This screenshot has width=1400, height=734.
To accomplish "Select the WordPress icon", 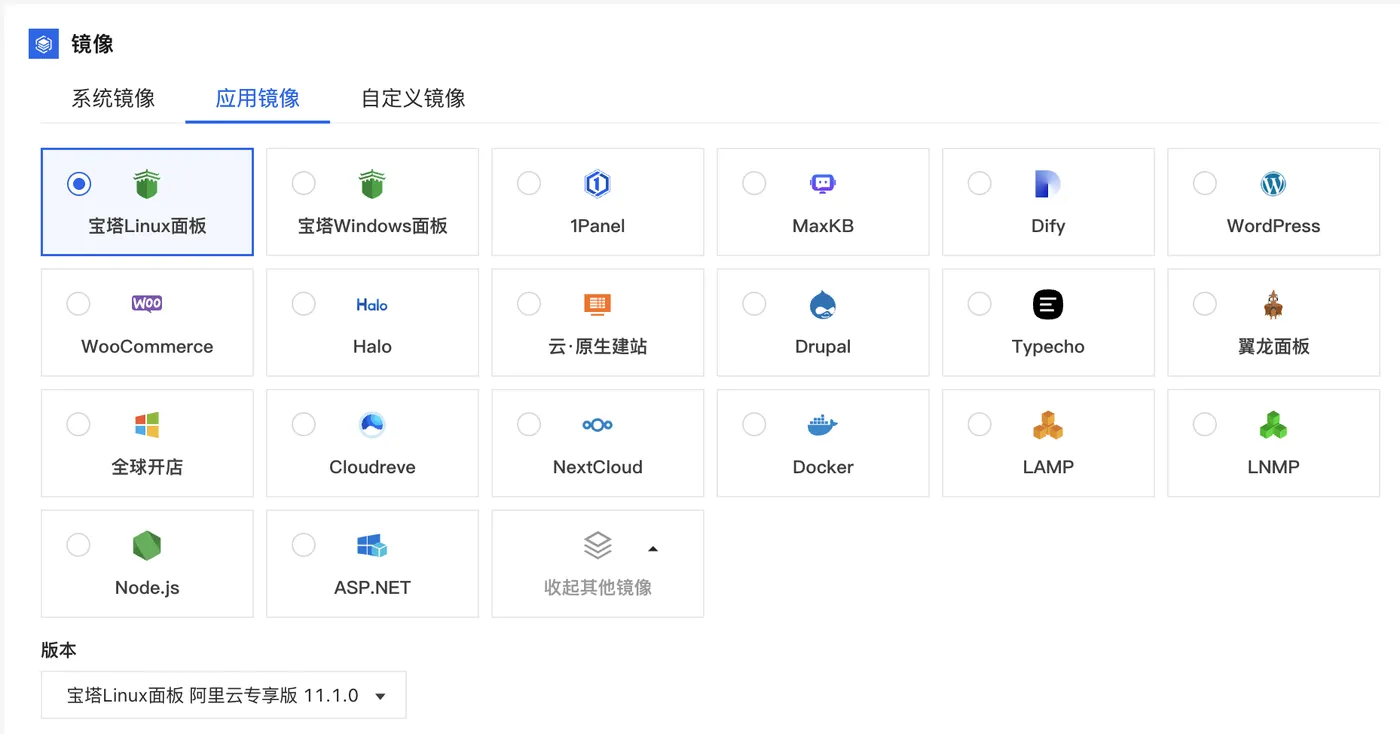I will point(1273,184).
